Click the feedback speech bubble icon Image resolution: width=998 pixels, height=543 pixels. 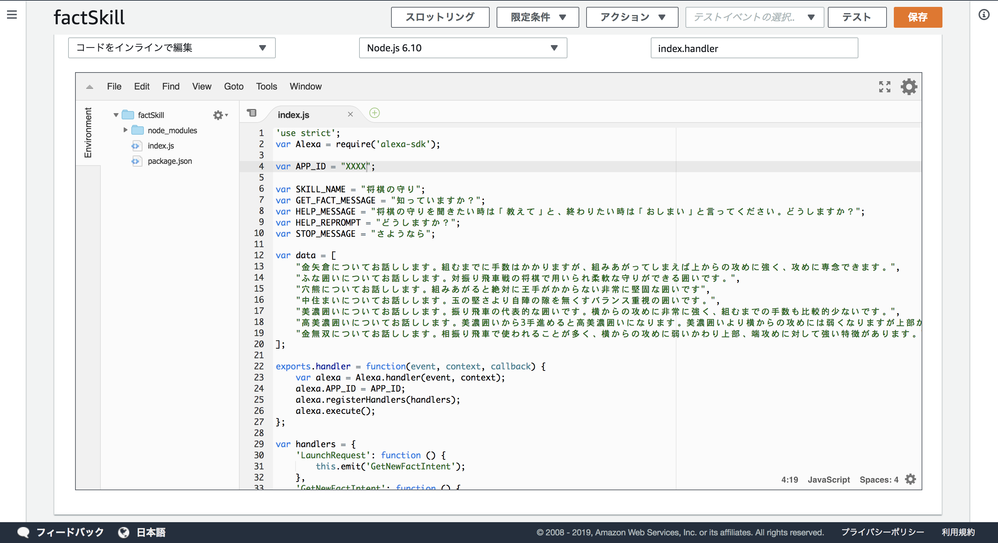tap(24, 532)
